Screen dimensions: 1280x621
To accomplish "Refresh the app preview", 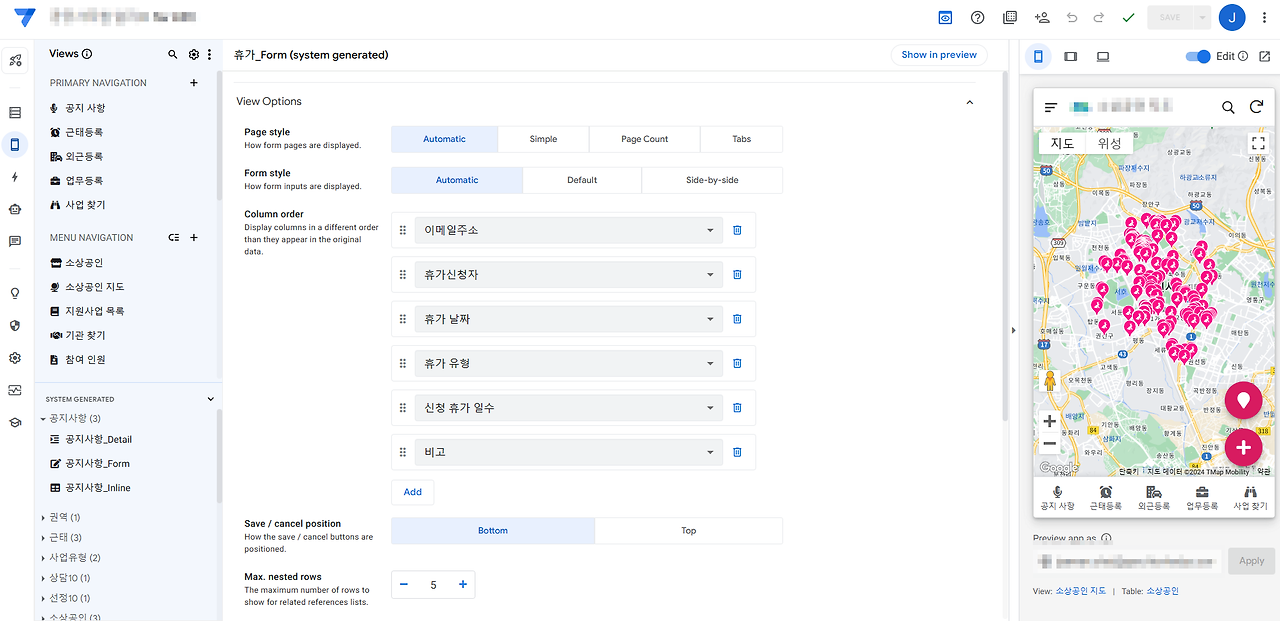I will [x=1257, y=107].
